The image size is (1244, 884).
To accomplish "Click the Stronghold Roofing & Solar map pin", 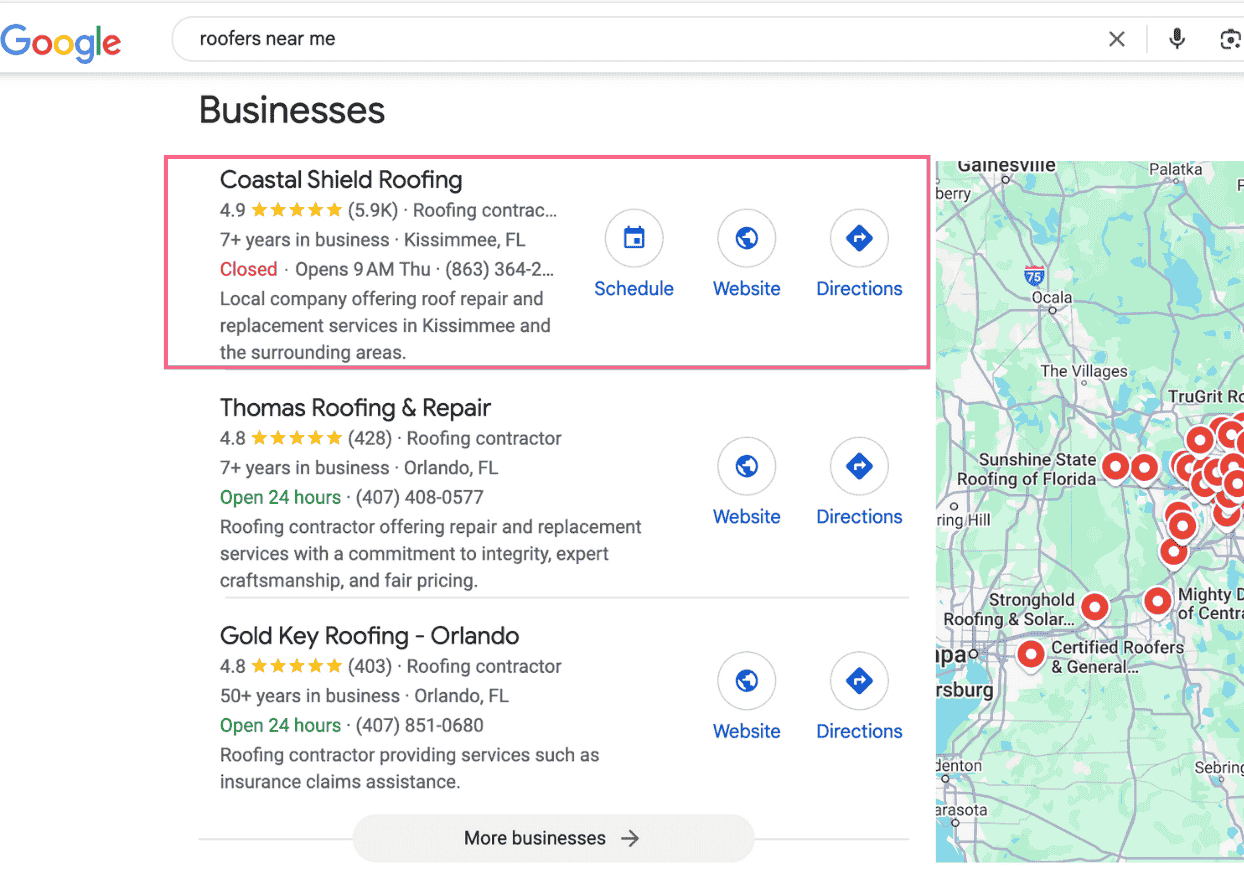I will (x=1095, y=607).
